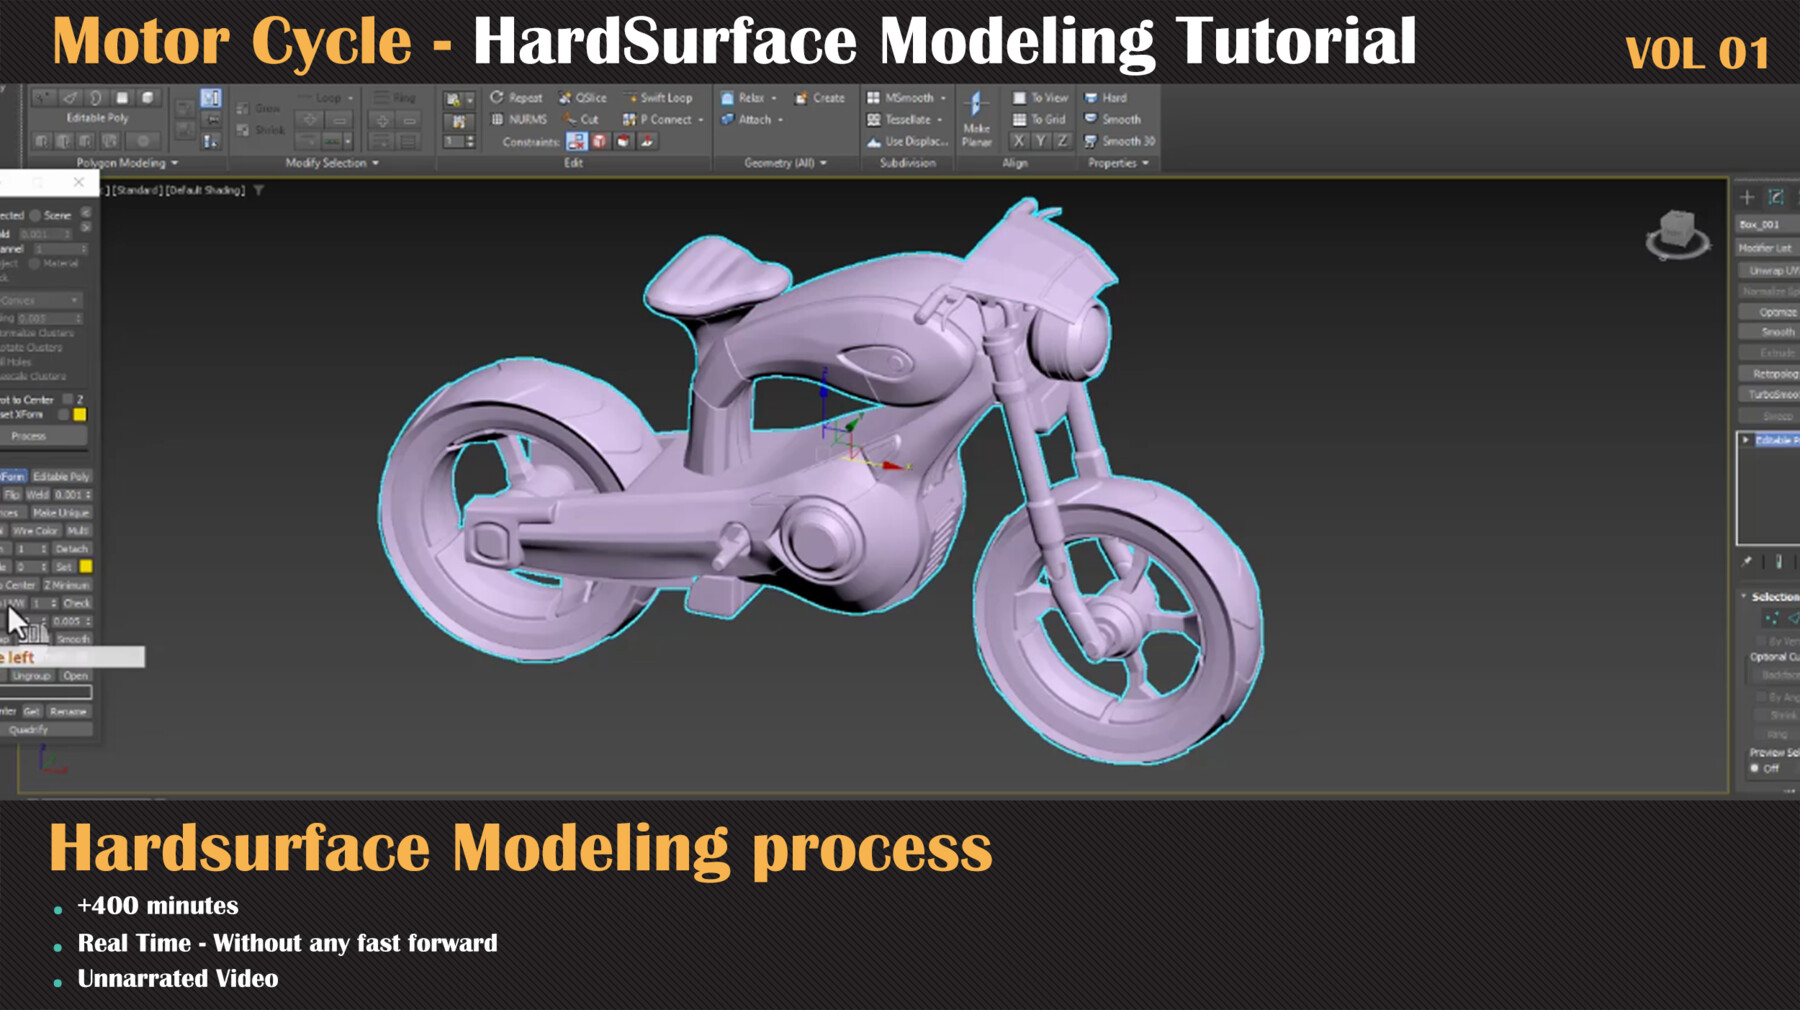This screenshot has height=1010, width=1800.
Task: Select the Off radio under Preview Selection
Action: point(1754,768)
